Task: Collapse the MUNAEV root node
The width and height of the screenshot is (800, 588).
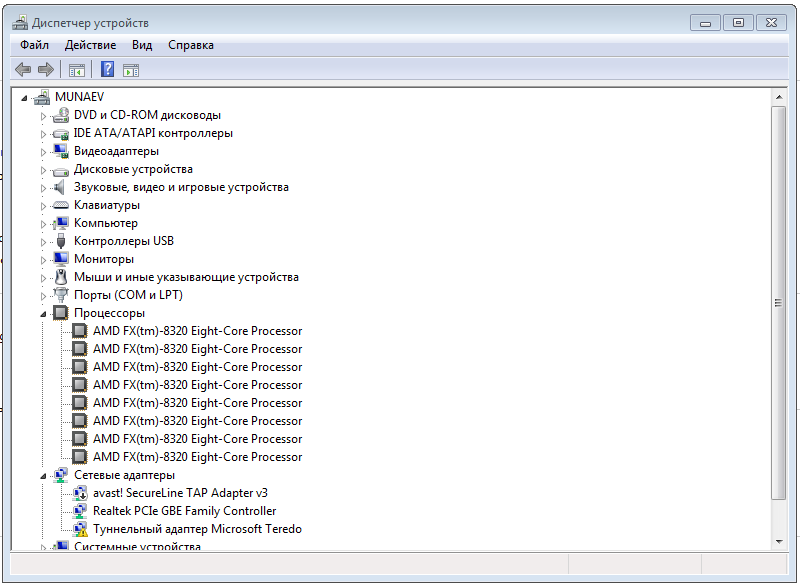Action: click(x=25, y=98)
